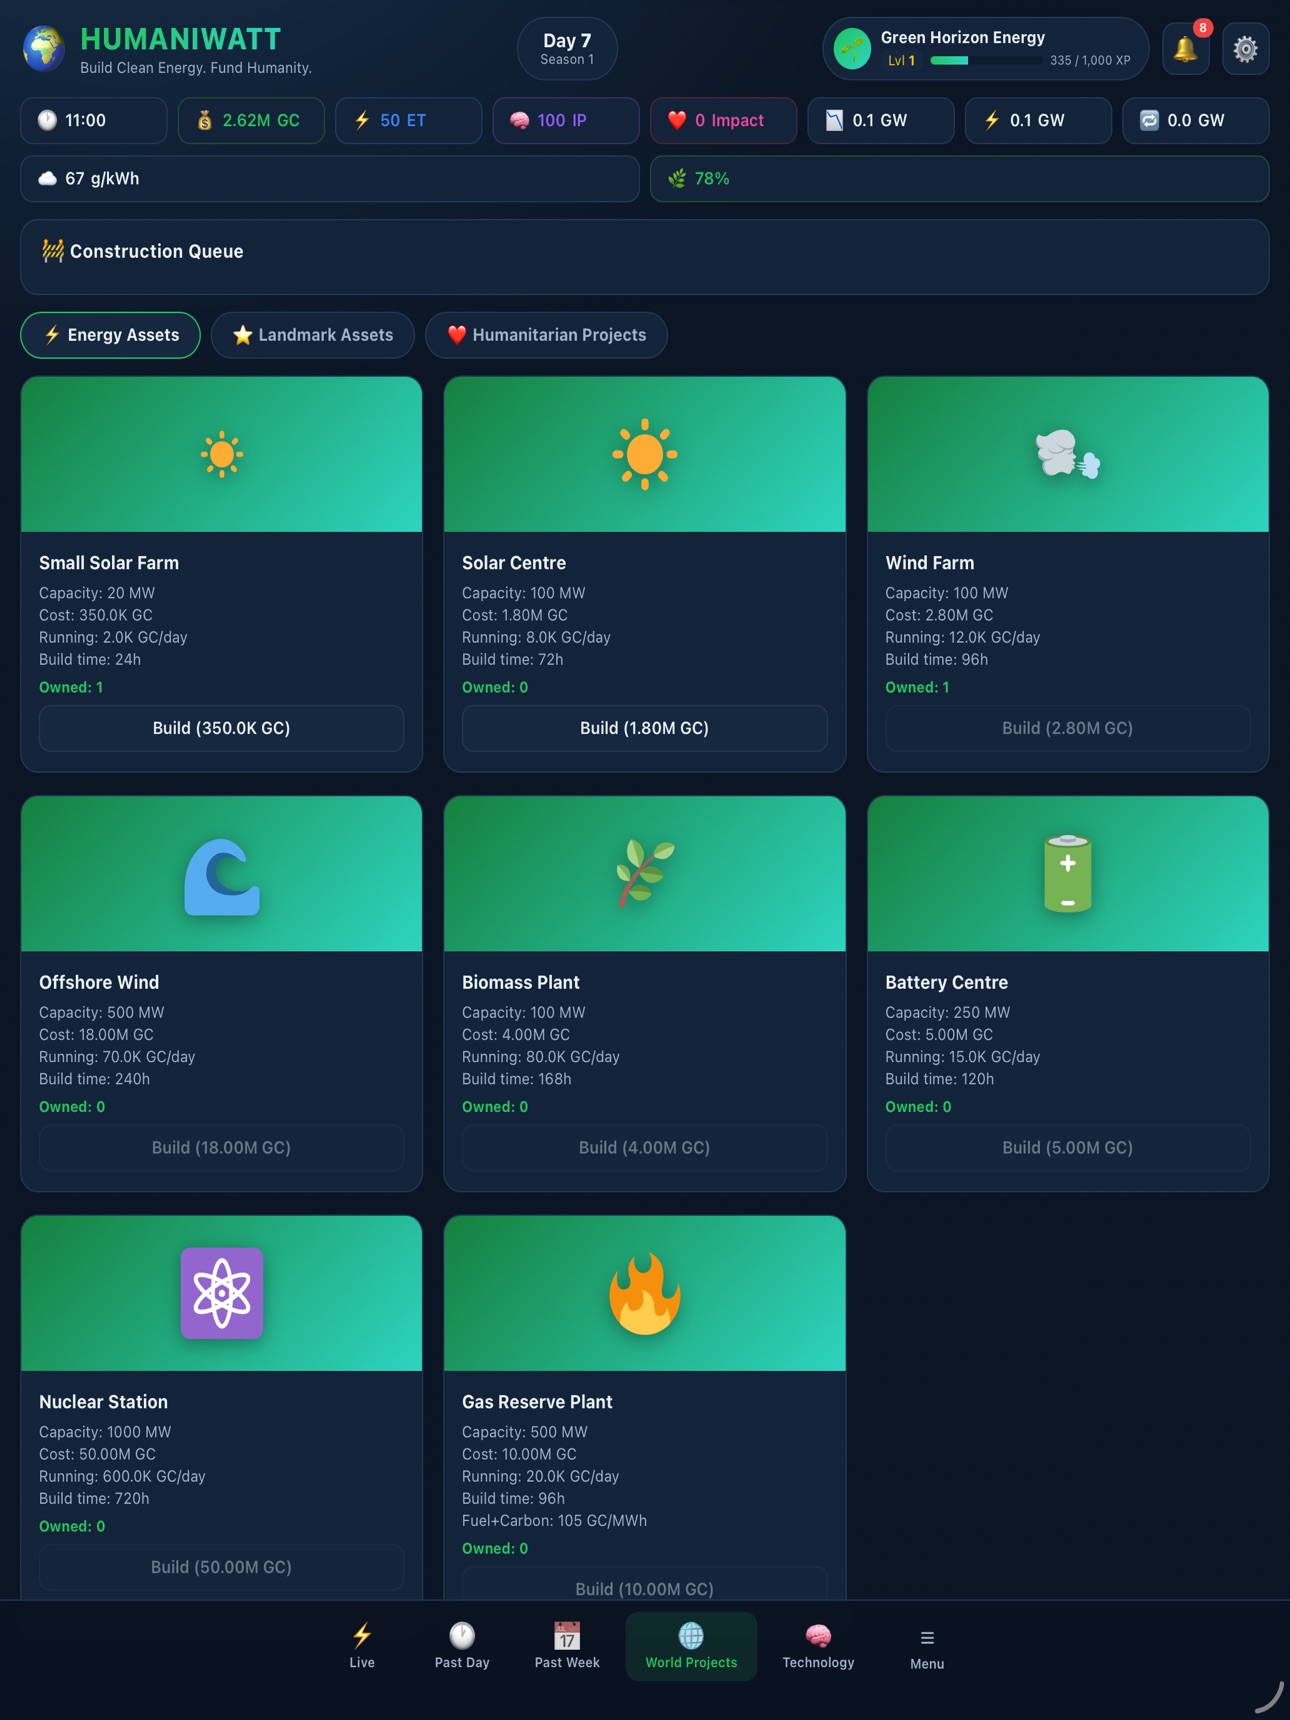Select World Projects in bottom navigation

(691, 1646)
